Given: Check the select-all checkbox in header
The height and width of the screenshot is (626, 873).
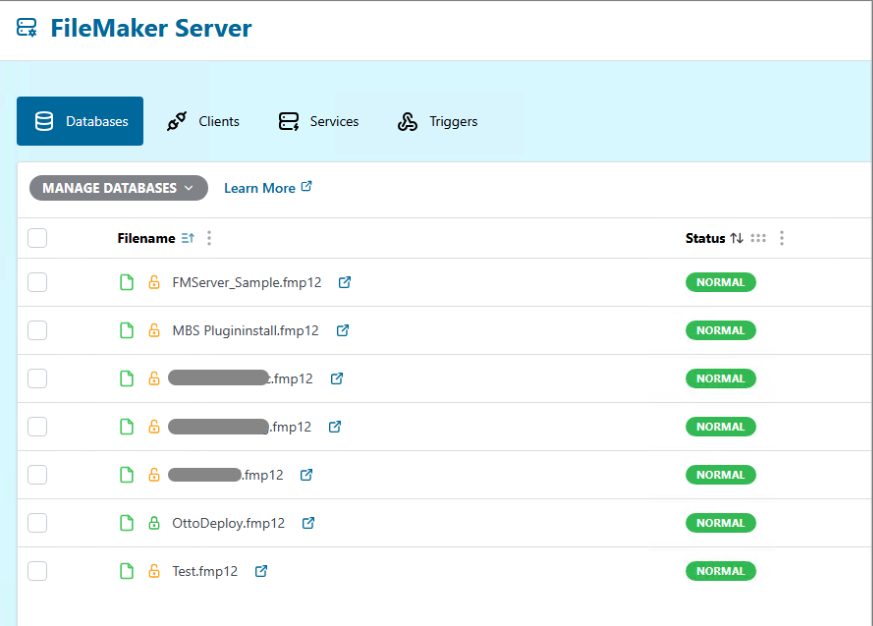Looking at the screenshot, I should [x=37, y=238].
